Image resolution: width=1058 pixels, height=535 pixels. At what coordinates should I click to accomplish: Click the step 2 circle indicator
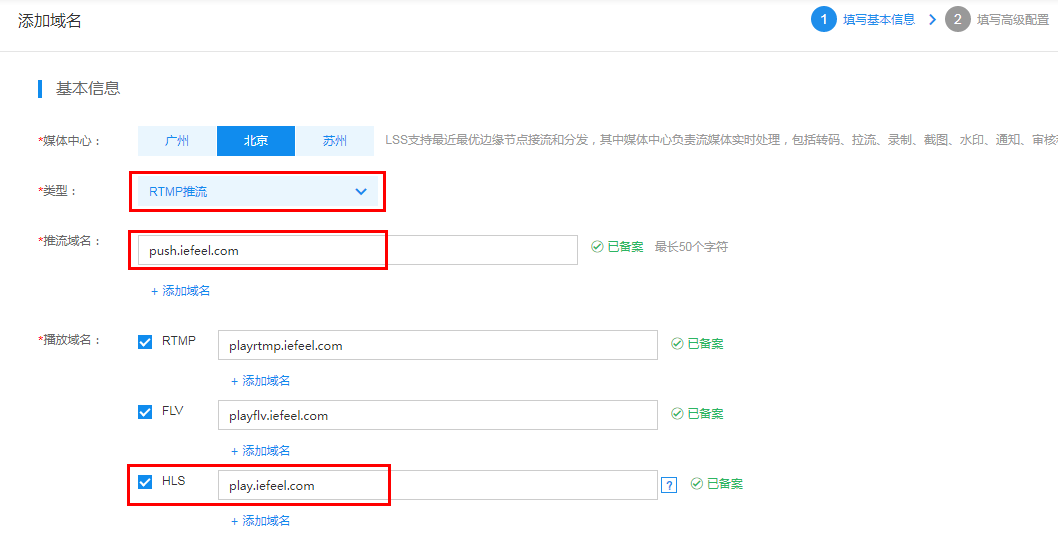(957, 20)
